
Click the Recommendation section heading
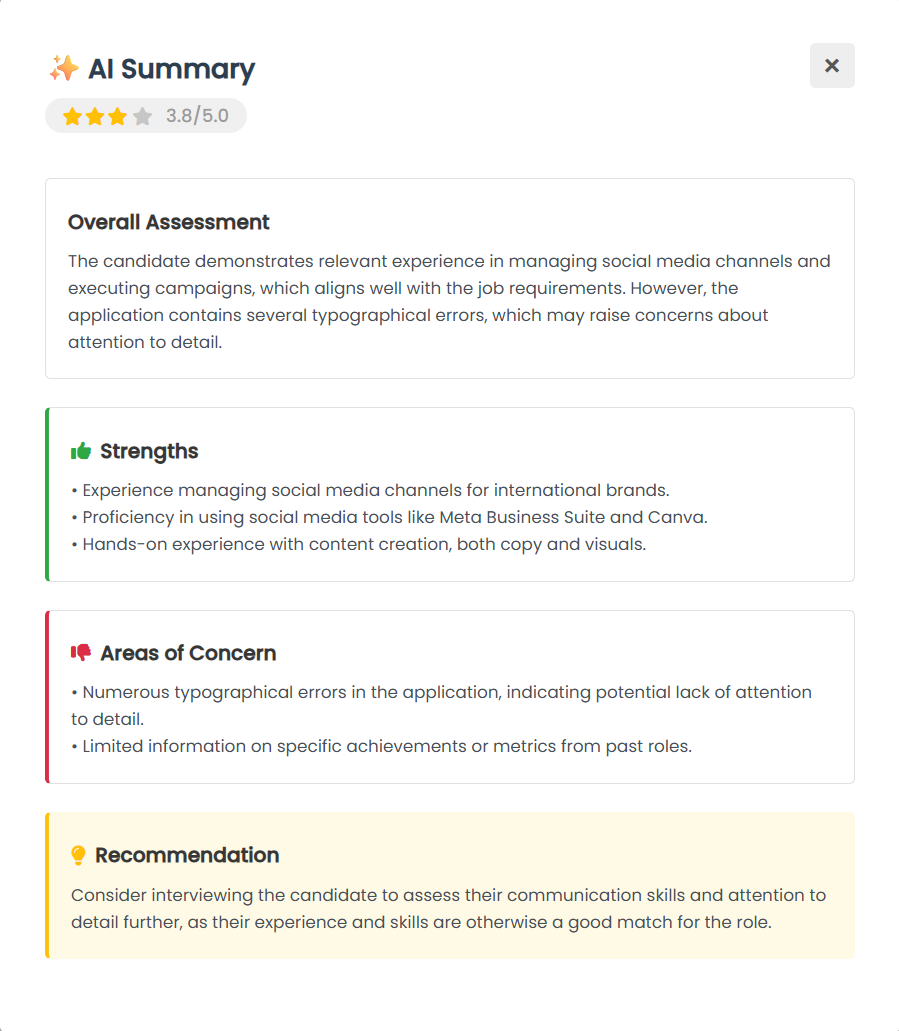coord(187,855)
